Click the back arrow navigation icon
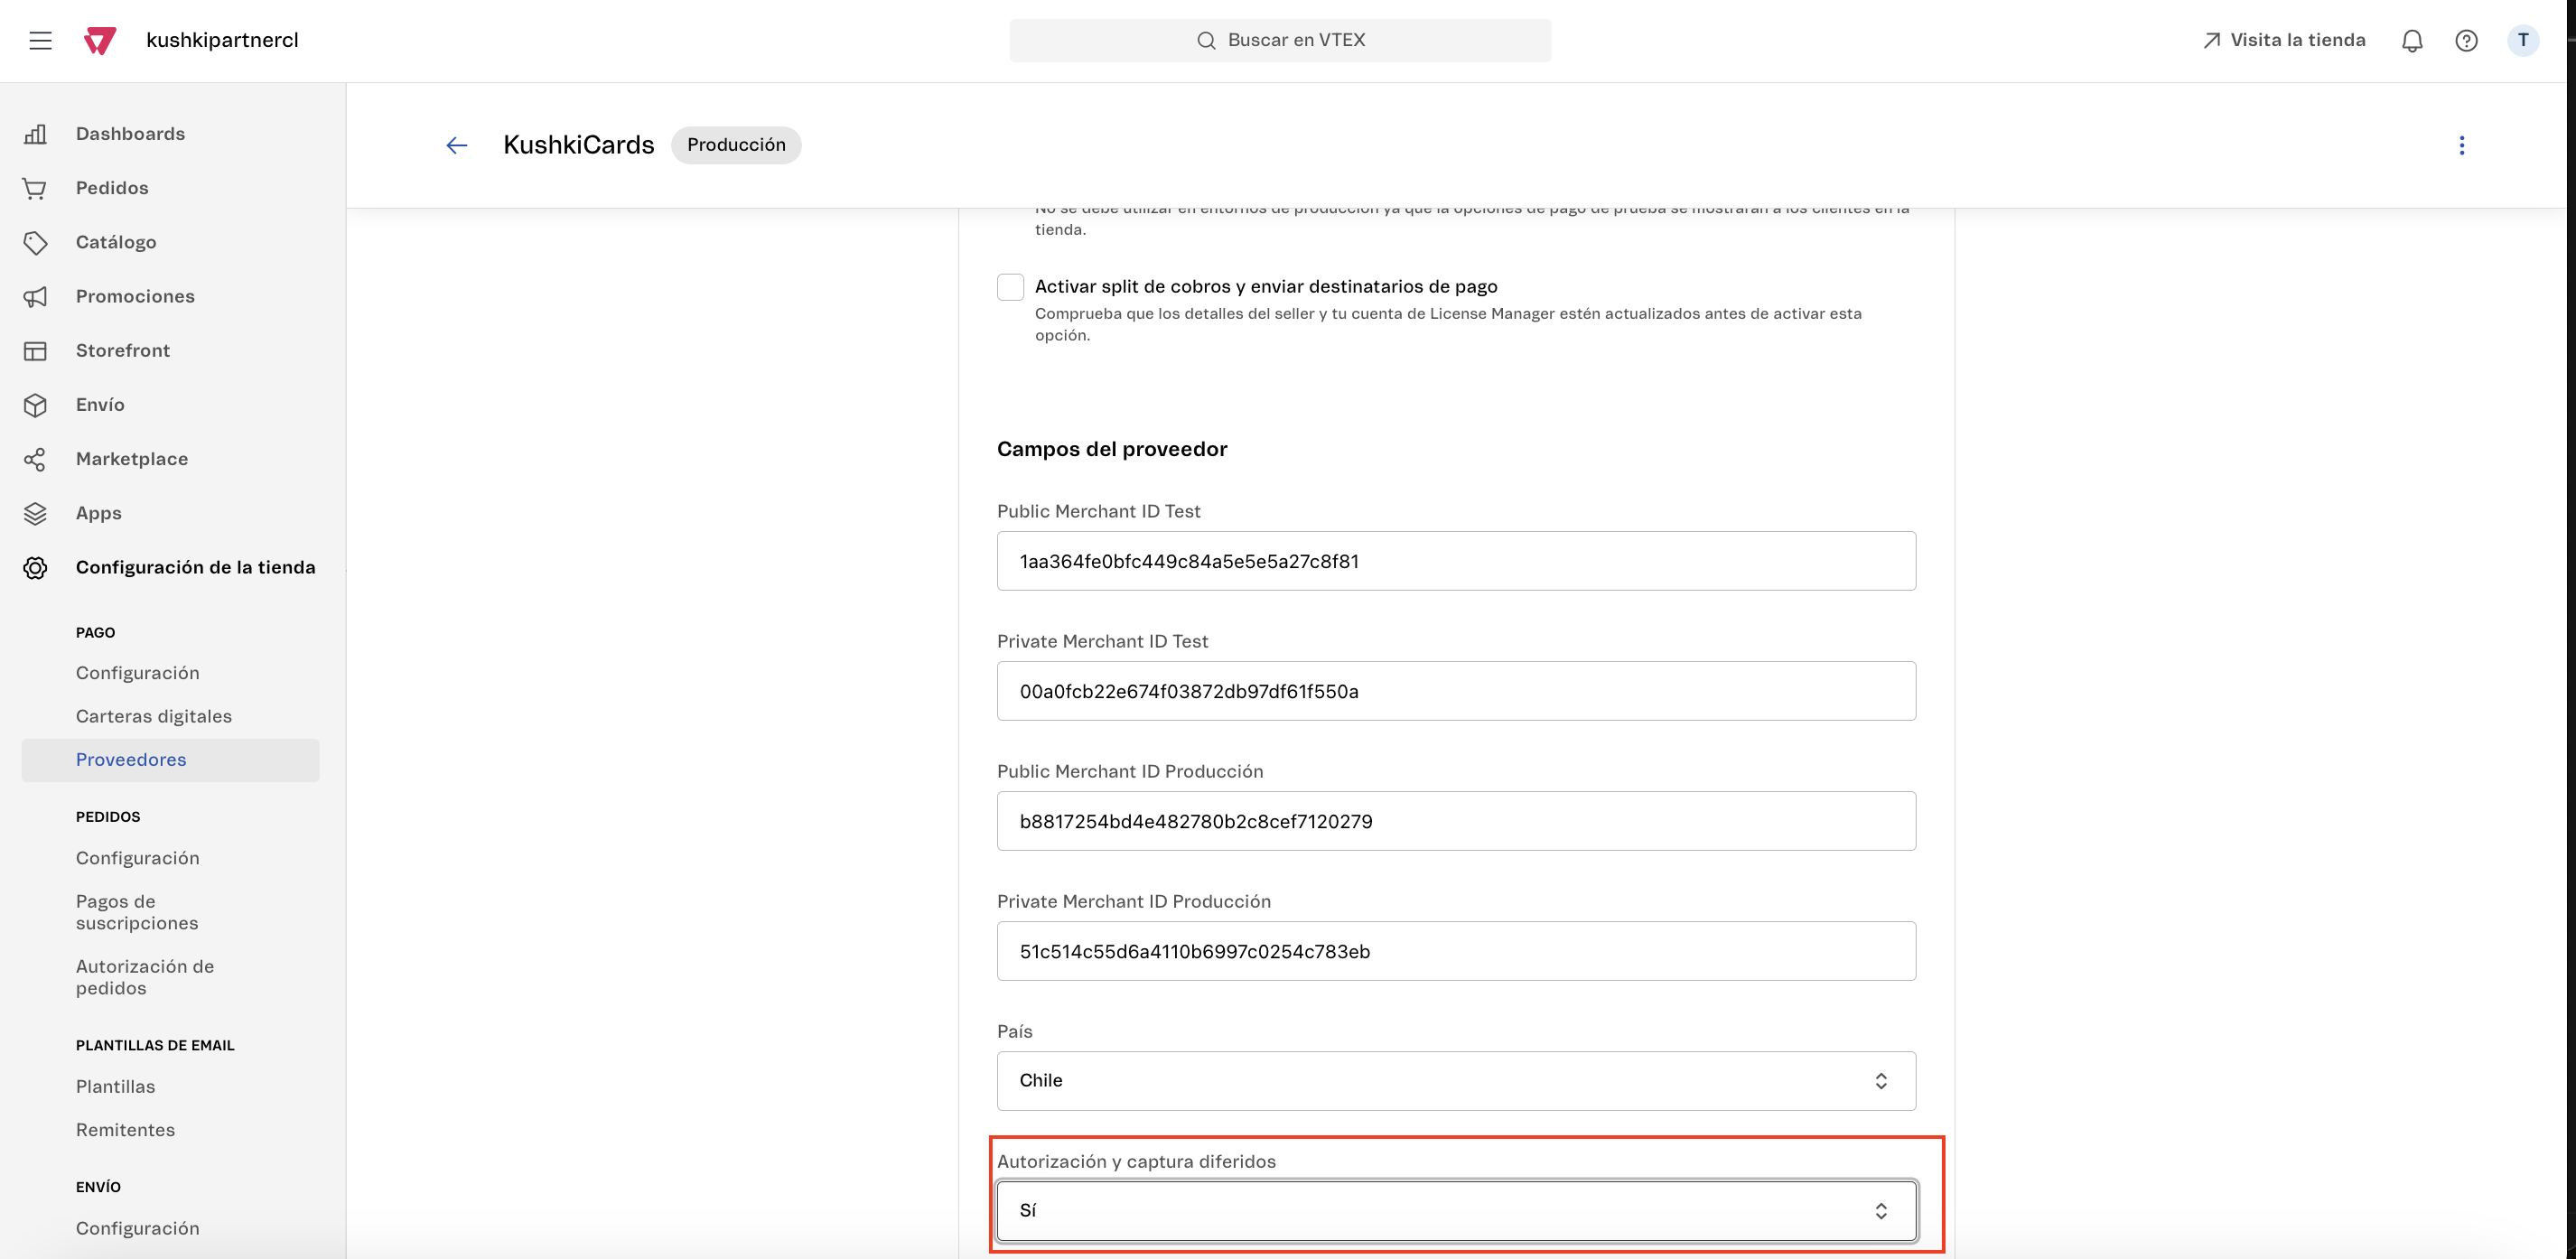Screen dimensions: 2576x1259 click(x=455, y=146)
